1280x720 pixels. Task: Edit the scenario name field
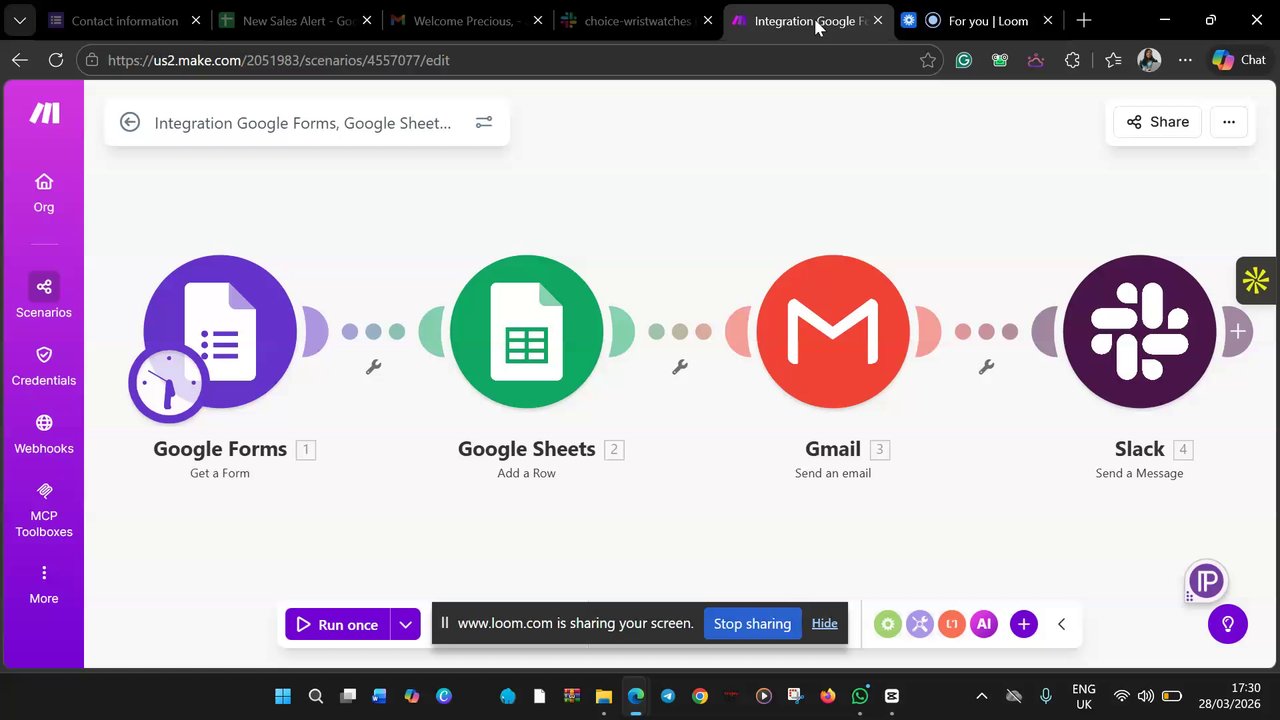pyautogui.click(x=303, y=123)
